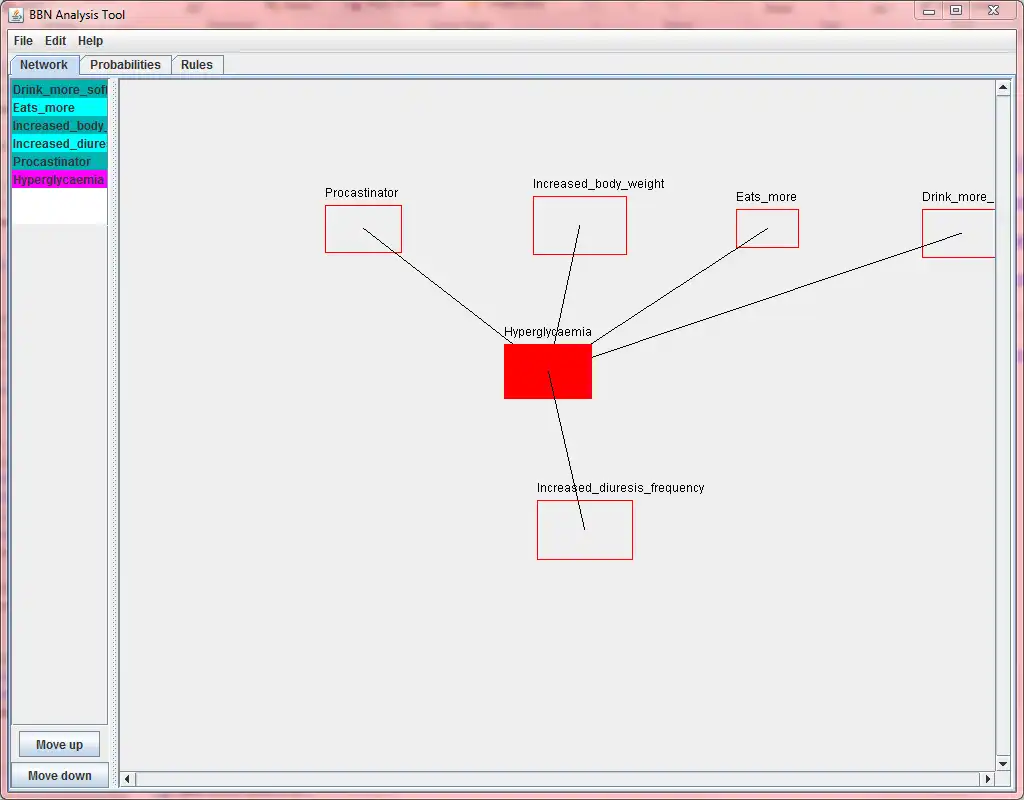Image resolution: width=1024 pixels, height=800 pixels.
Task: Minimize the BBN Analysis Tool window
Action: [x=929, y=10]
